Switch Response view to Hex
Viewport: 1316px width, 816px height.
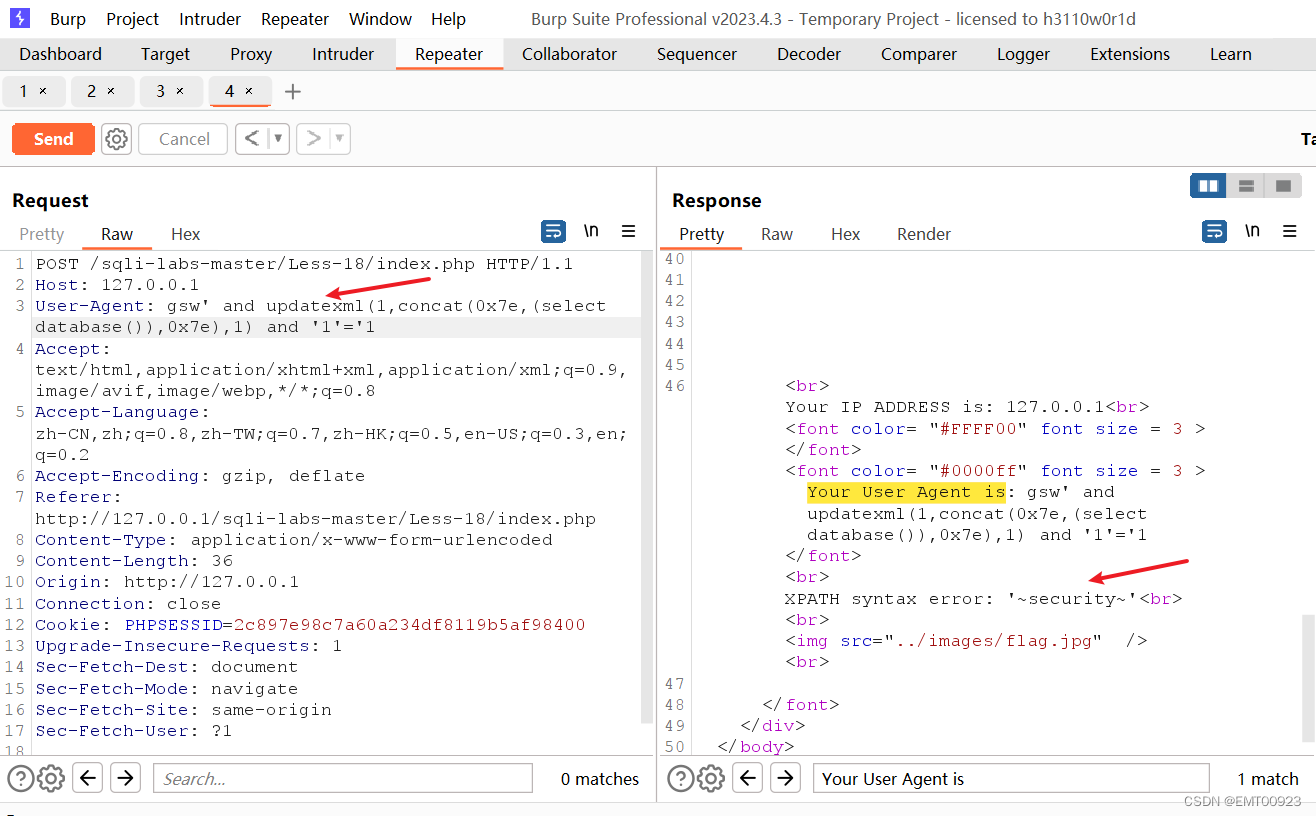pos(846,234)
